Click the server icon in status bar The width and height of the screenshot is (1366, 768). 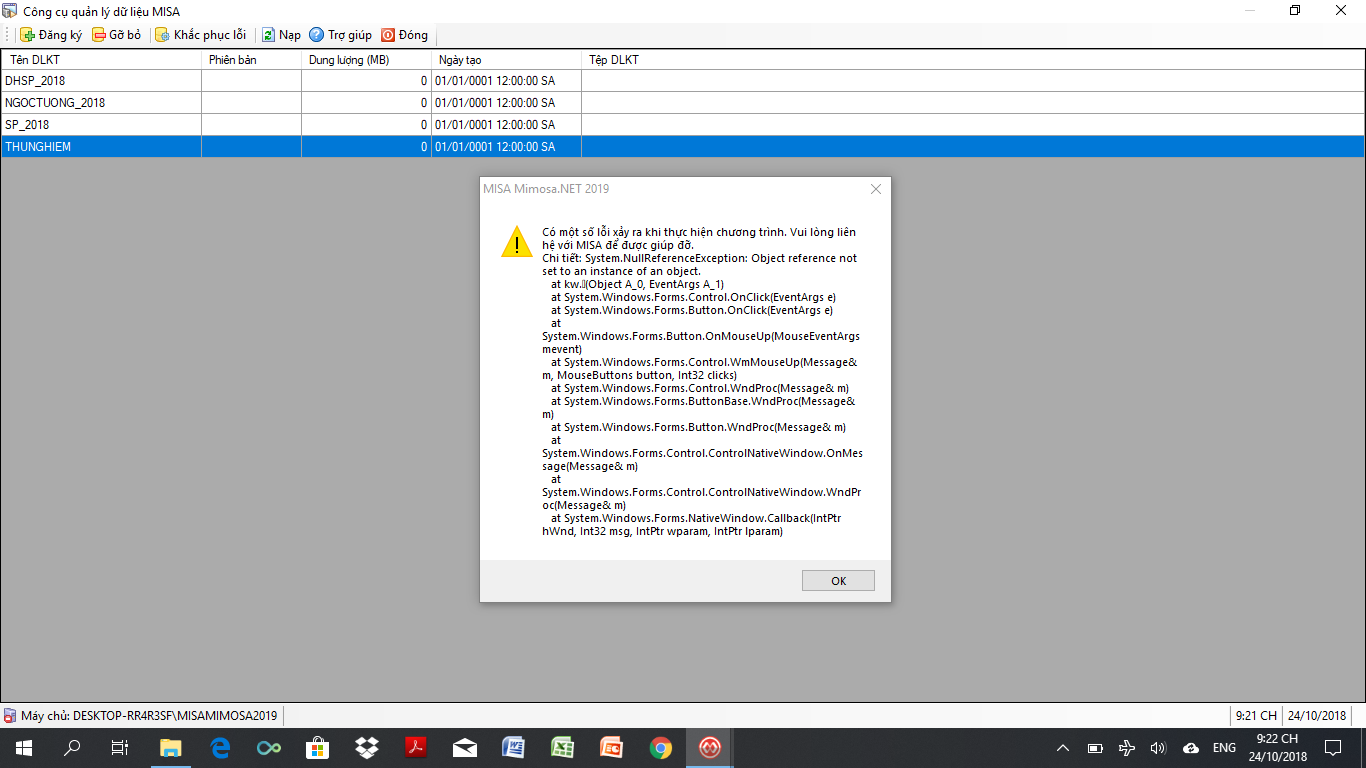(x=10, y=716)
